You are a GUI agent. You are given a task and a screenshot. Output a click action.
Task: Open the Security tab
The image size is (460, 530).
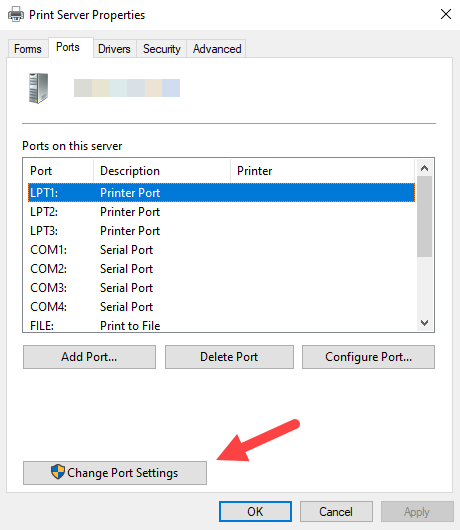point(162,49)
